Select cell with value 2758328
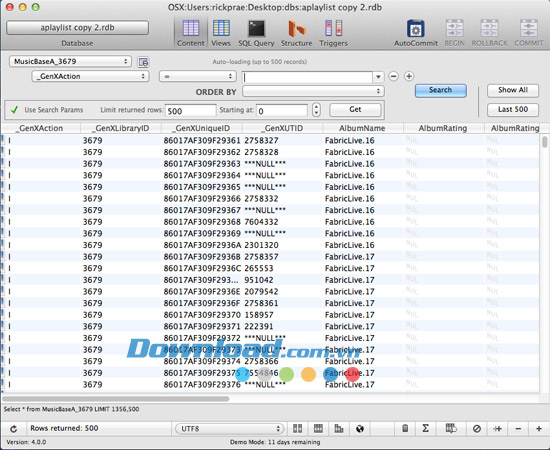The image size is (550, 450). [282, 152]
